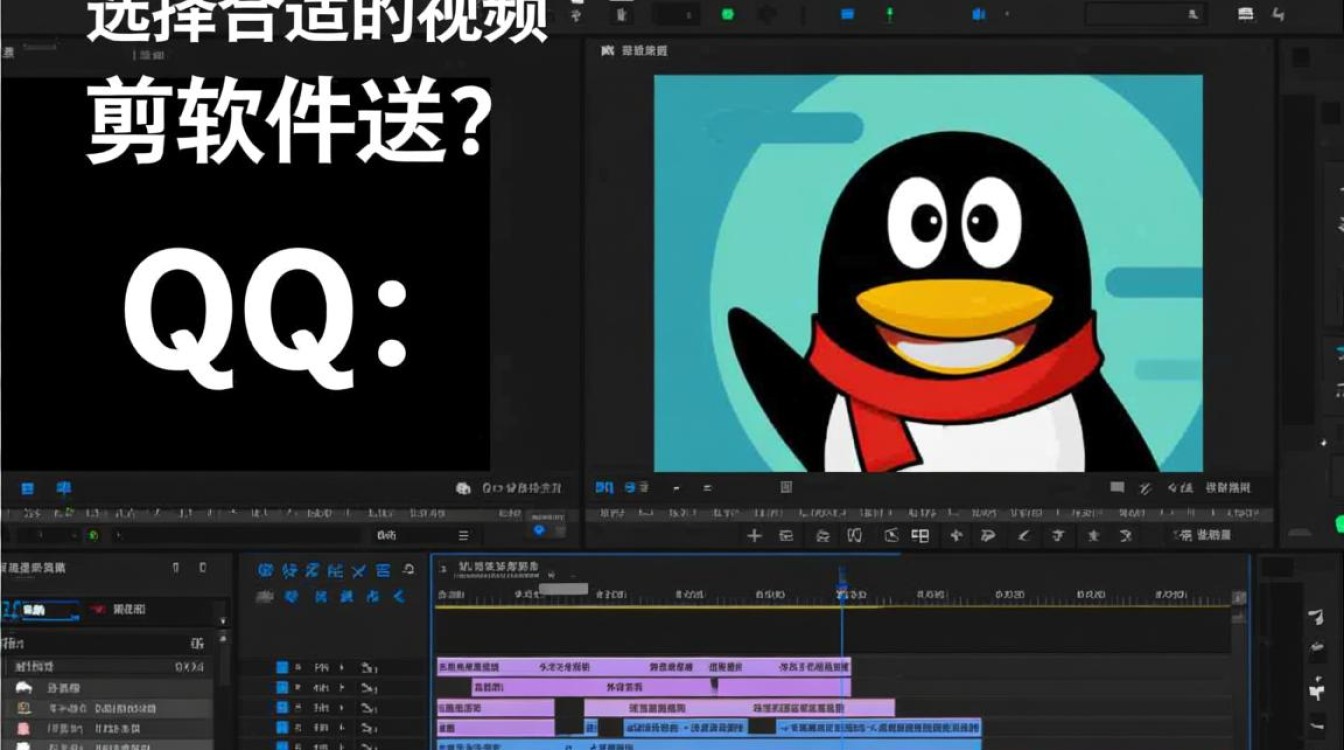Click the green circle icon in top toolbar
Image resolution: width=1344 pixels, height=750 pixels.
pyautogui.click(x=728, y=14)
